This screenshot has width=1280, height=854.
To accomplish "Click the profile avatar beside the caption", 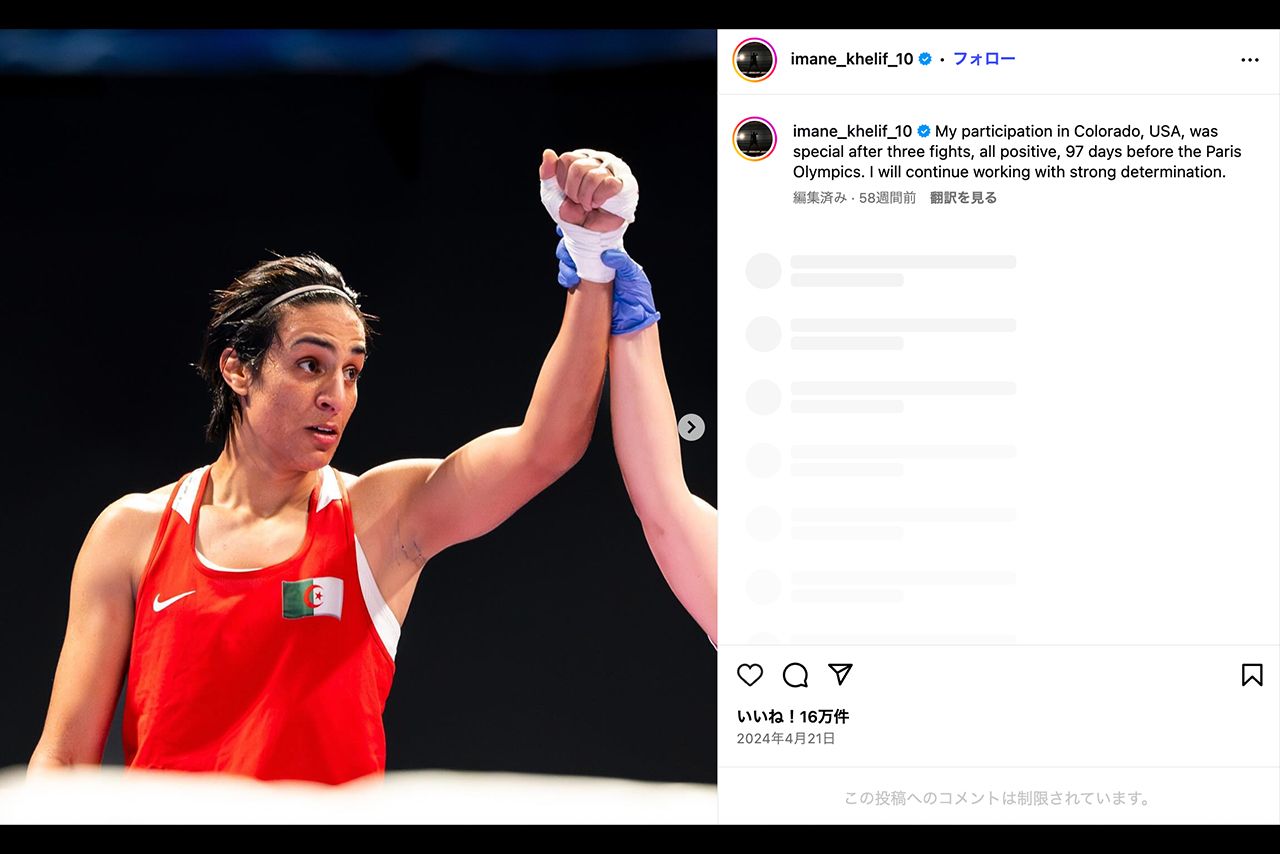I will [x=754, y=139].
